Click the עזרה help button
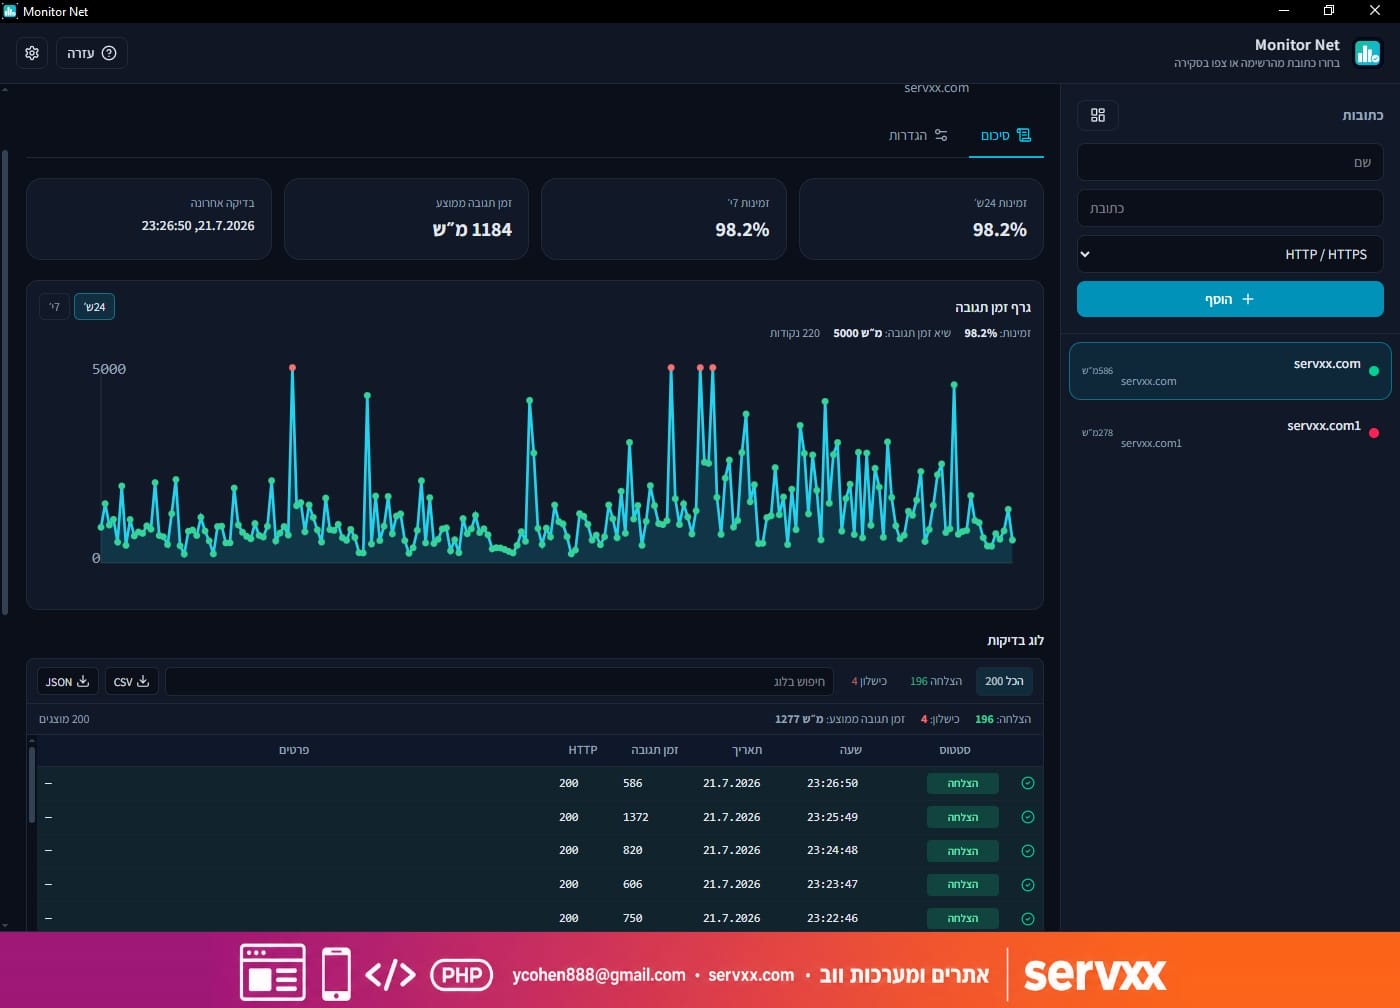Image resolution: width=1400 pixels, height=1008 pixels. [x=92, y=53]
